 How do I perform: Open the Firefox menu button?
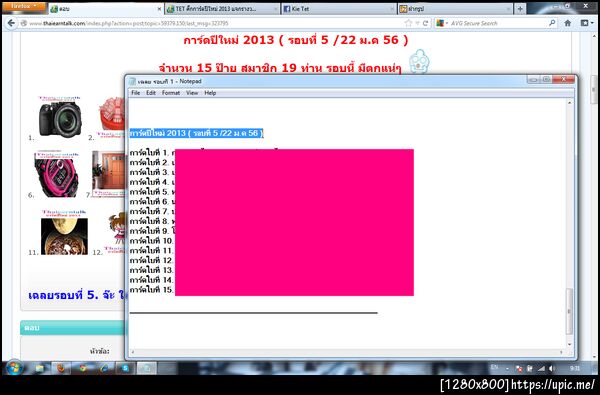24,7
